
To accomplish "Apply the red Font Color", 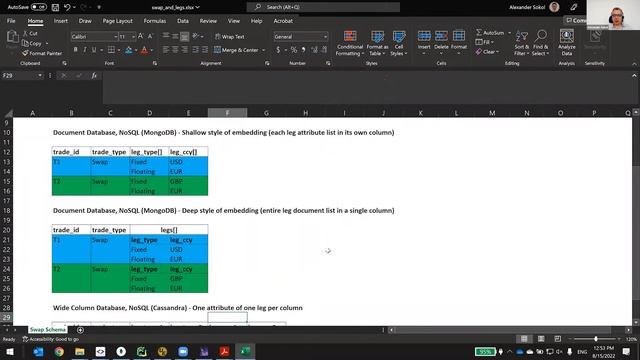I will pos(144,50).
